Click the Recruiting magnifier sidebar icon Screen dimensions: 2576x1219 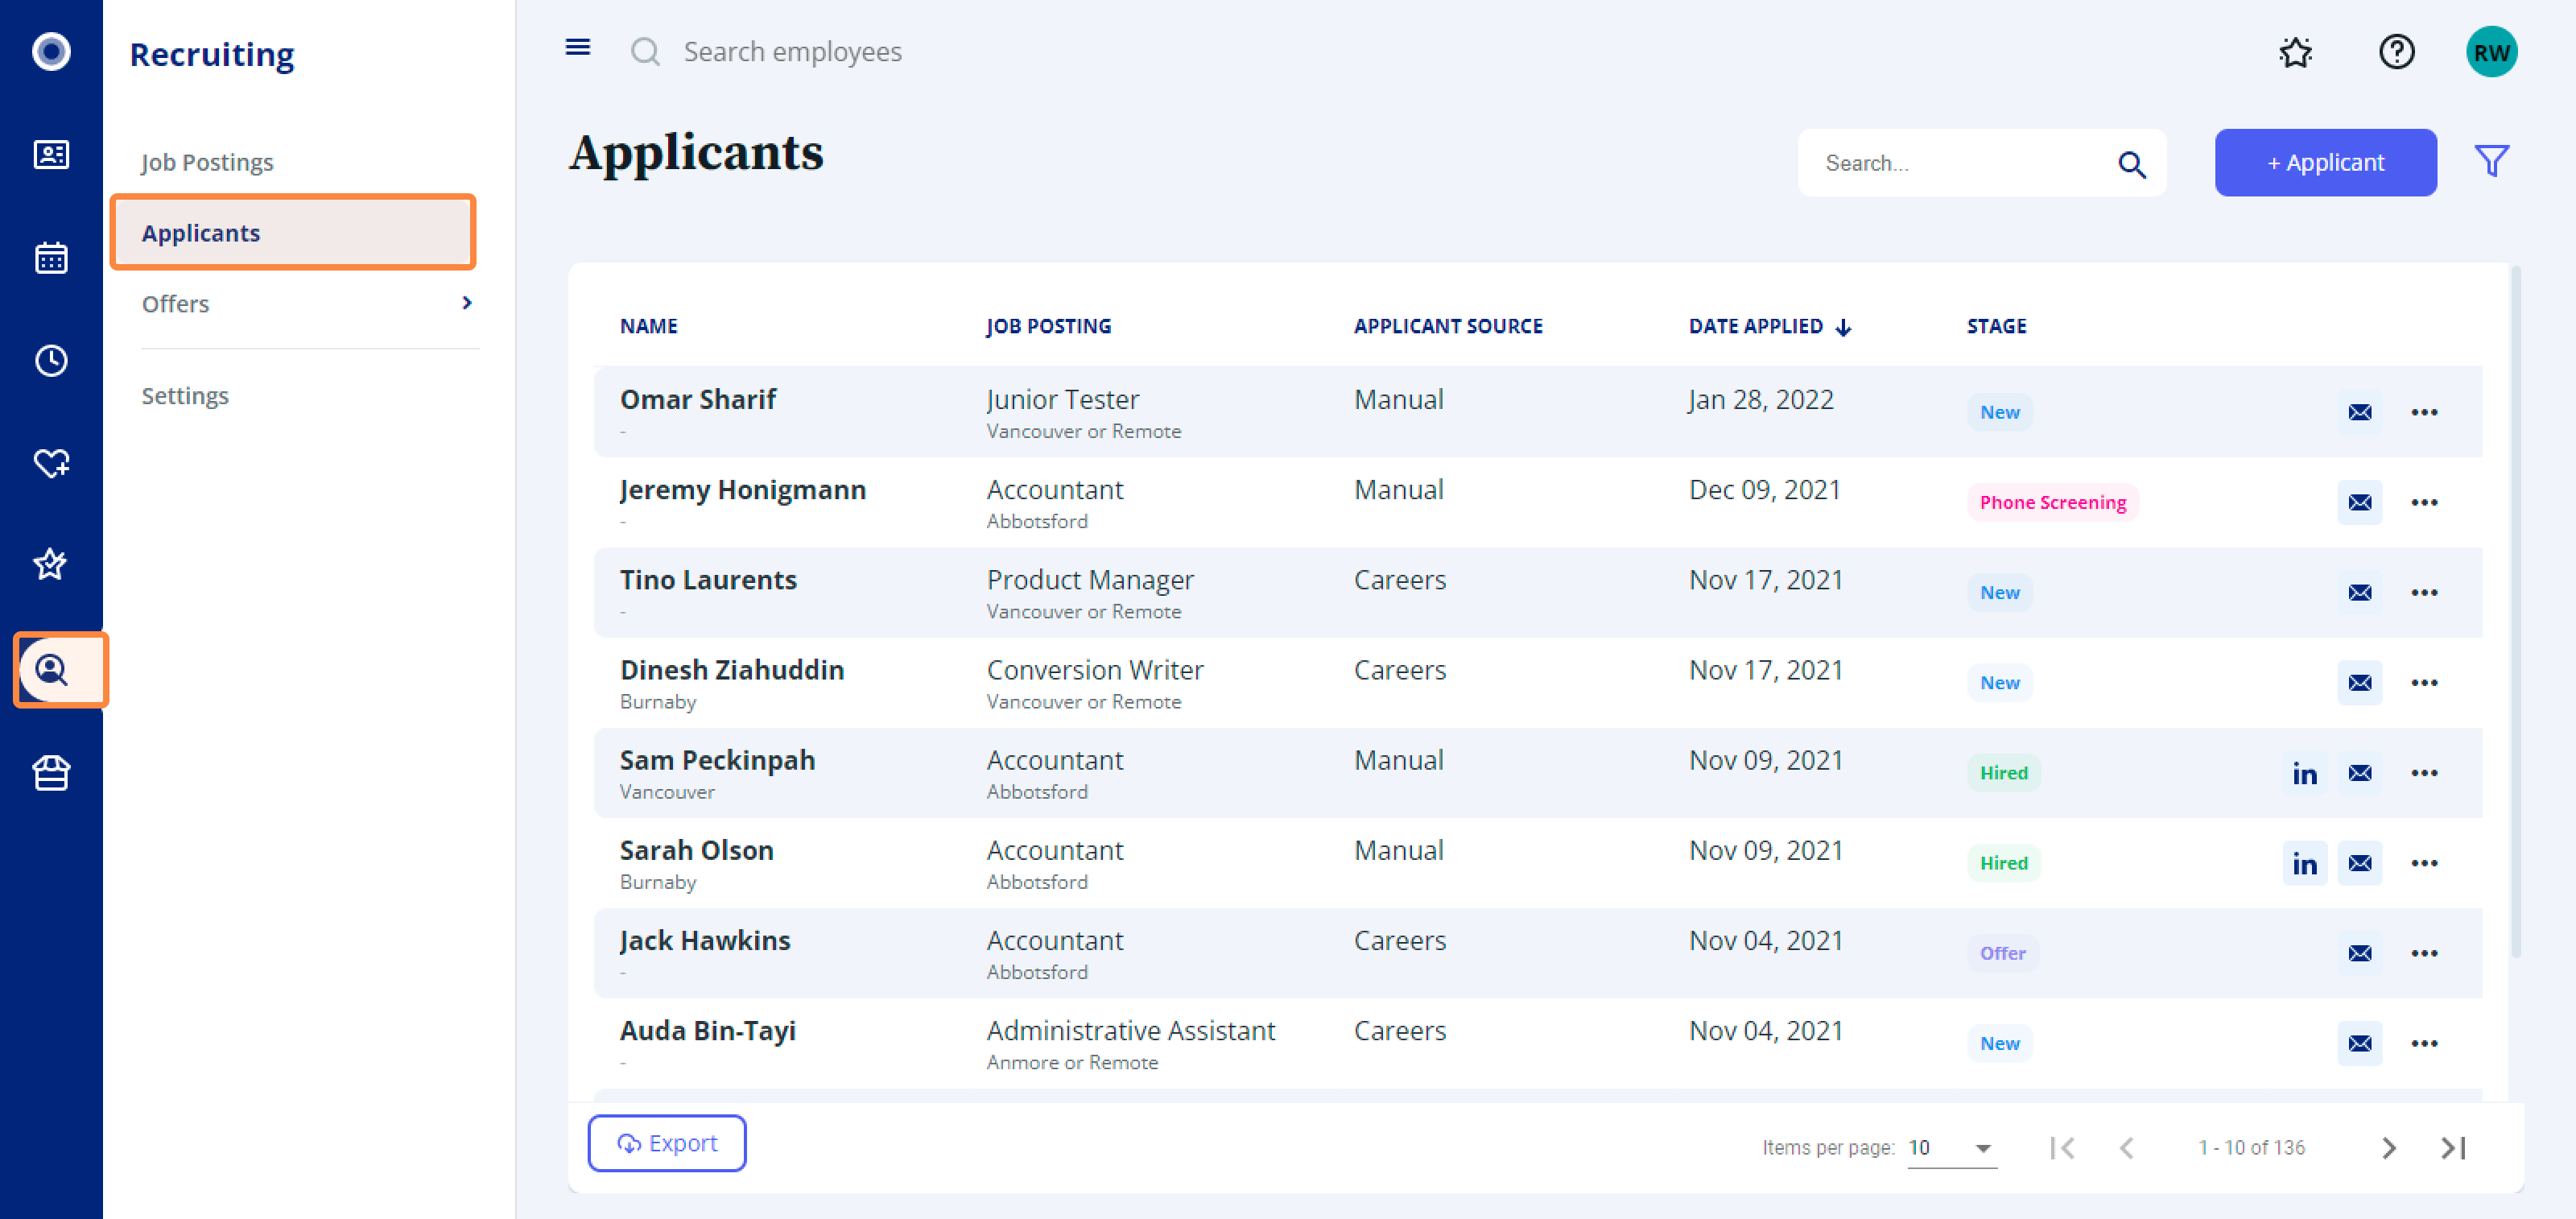pyautogui.click(x=51, y=669)
